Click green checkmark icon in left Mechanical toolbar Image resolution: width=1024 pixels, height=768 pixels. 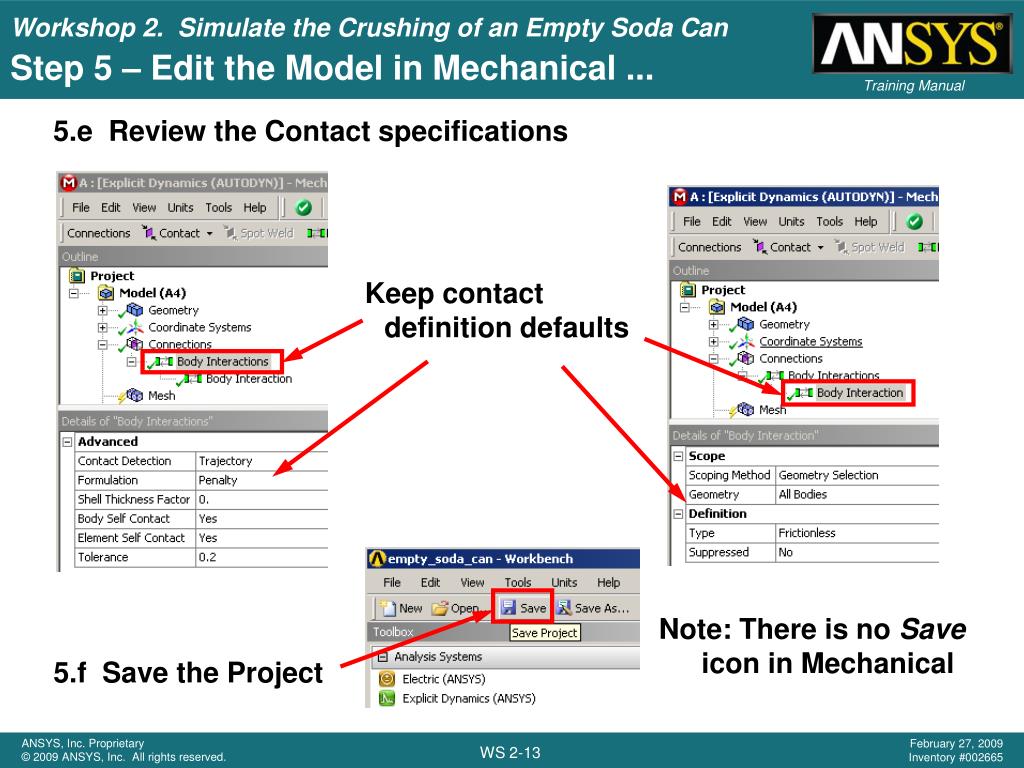(303, 208)
